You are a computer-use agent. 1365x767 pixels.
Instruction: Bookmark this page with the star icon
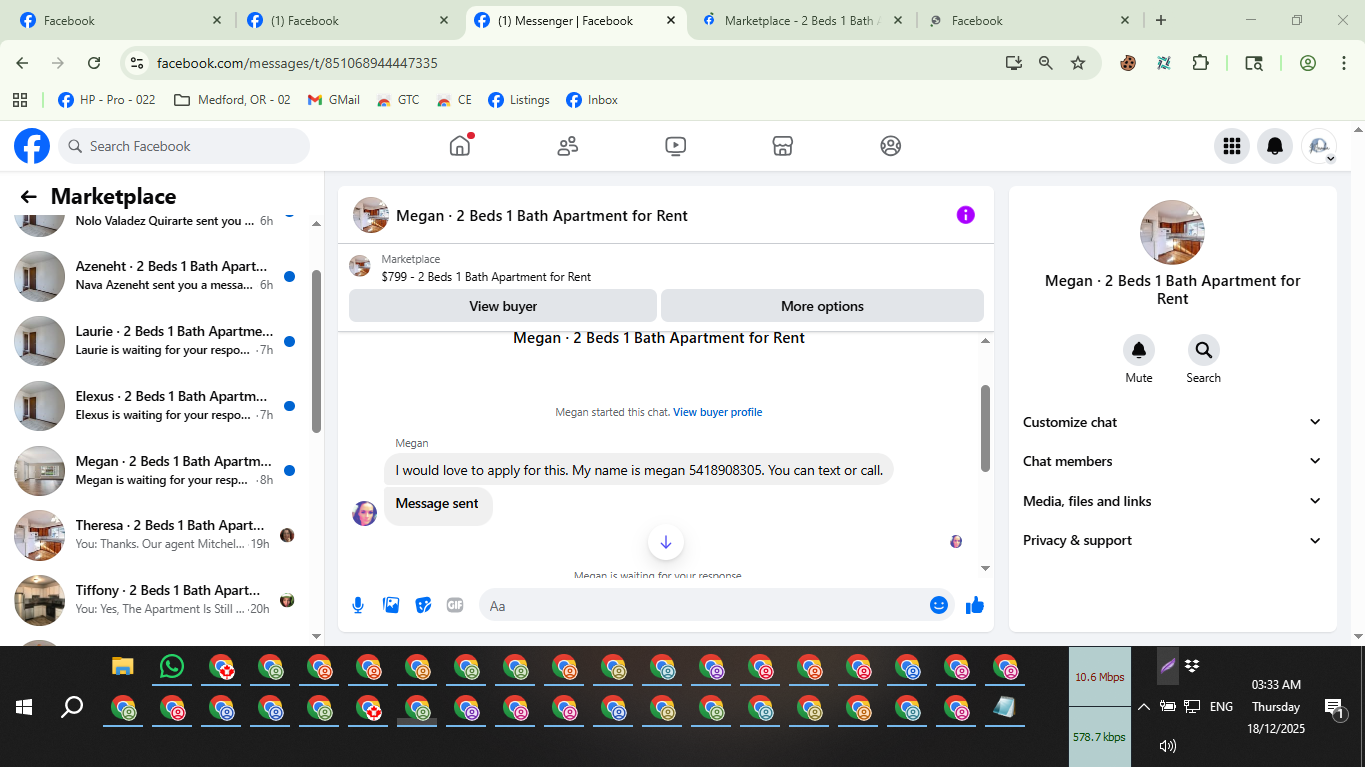[1078, 63]
